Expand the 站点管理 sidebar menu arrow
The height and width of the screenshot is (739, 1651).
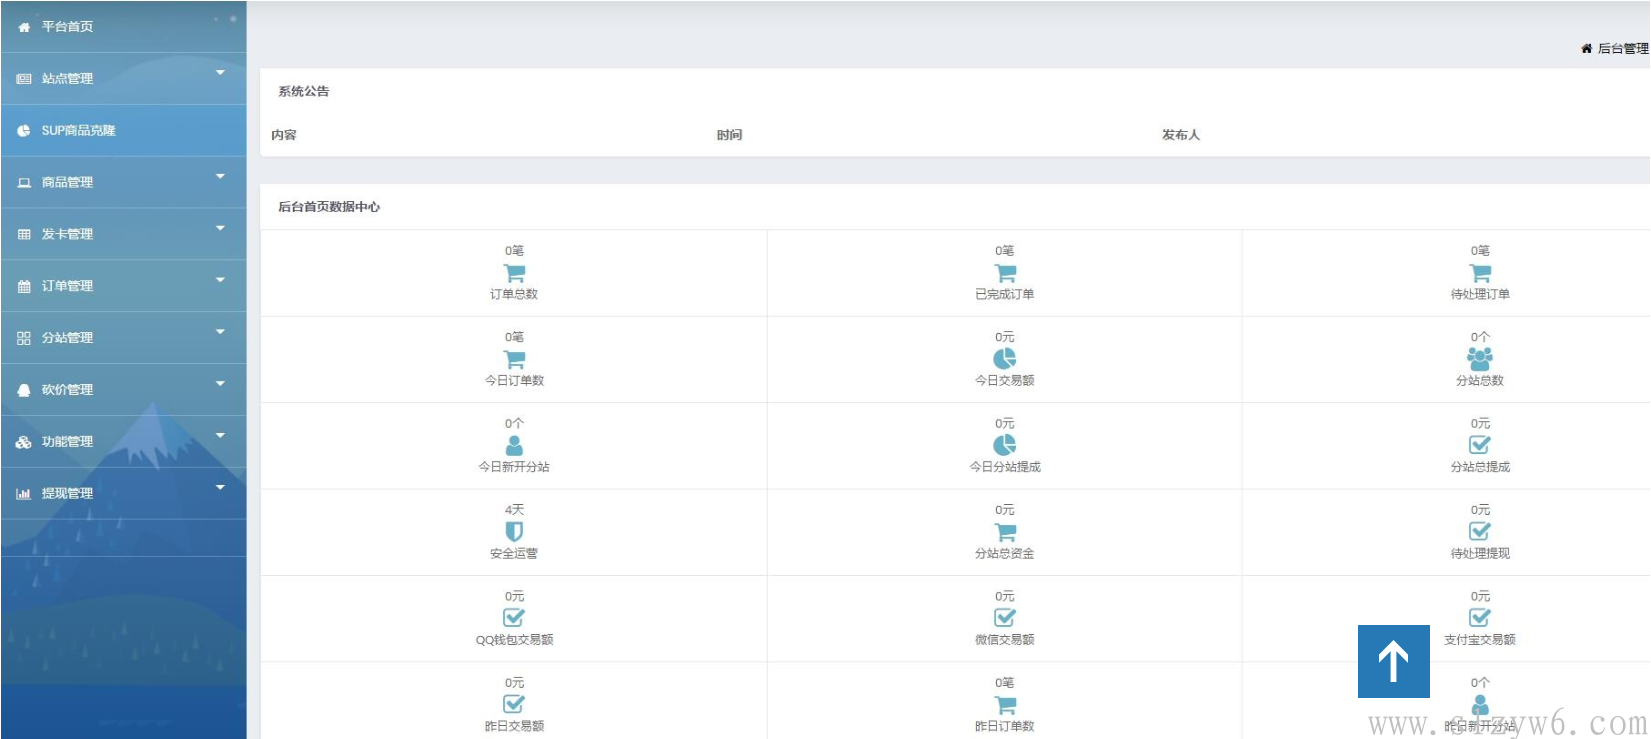point(220,73)
